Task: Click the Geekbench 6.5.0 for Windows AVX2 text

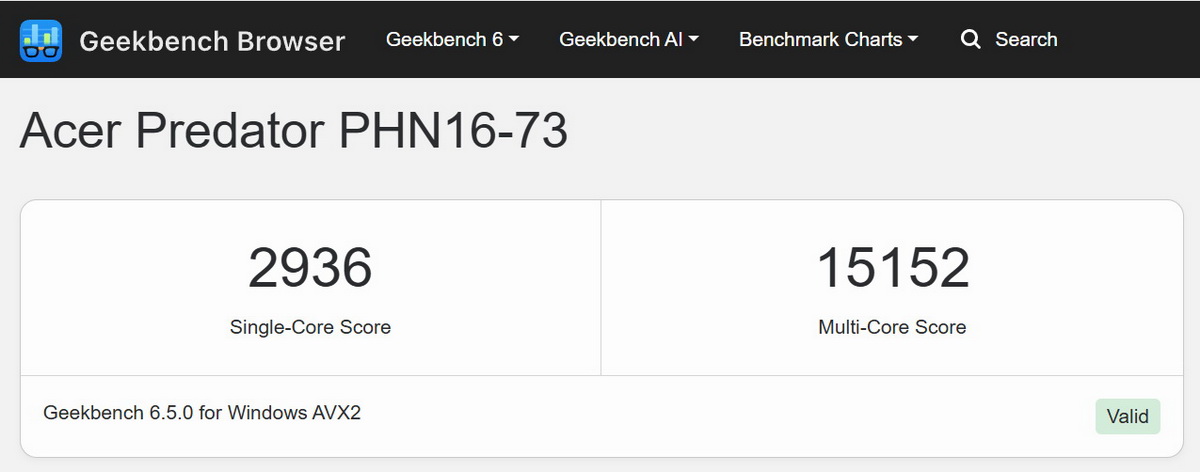Action: pos(202,412)
